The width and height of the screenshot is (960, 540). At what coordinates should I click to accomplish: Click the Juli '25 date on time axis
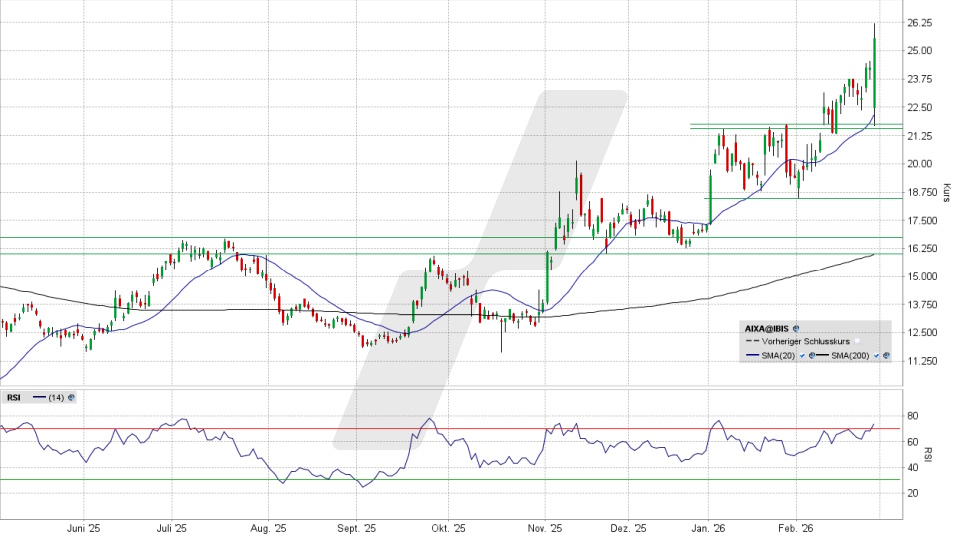(x=172, y=529)
